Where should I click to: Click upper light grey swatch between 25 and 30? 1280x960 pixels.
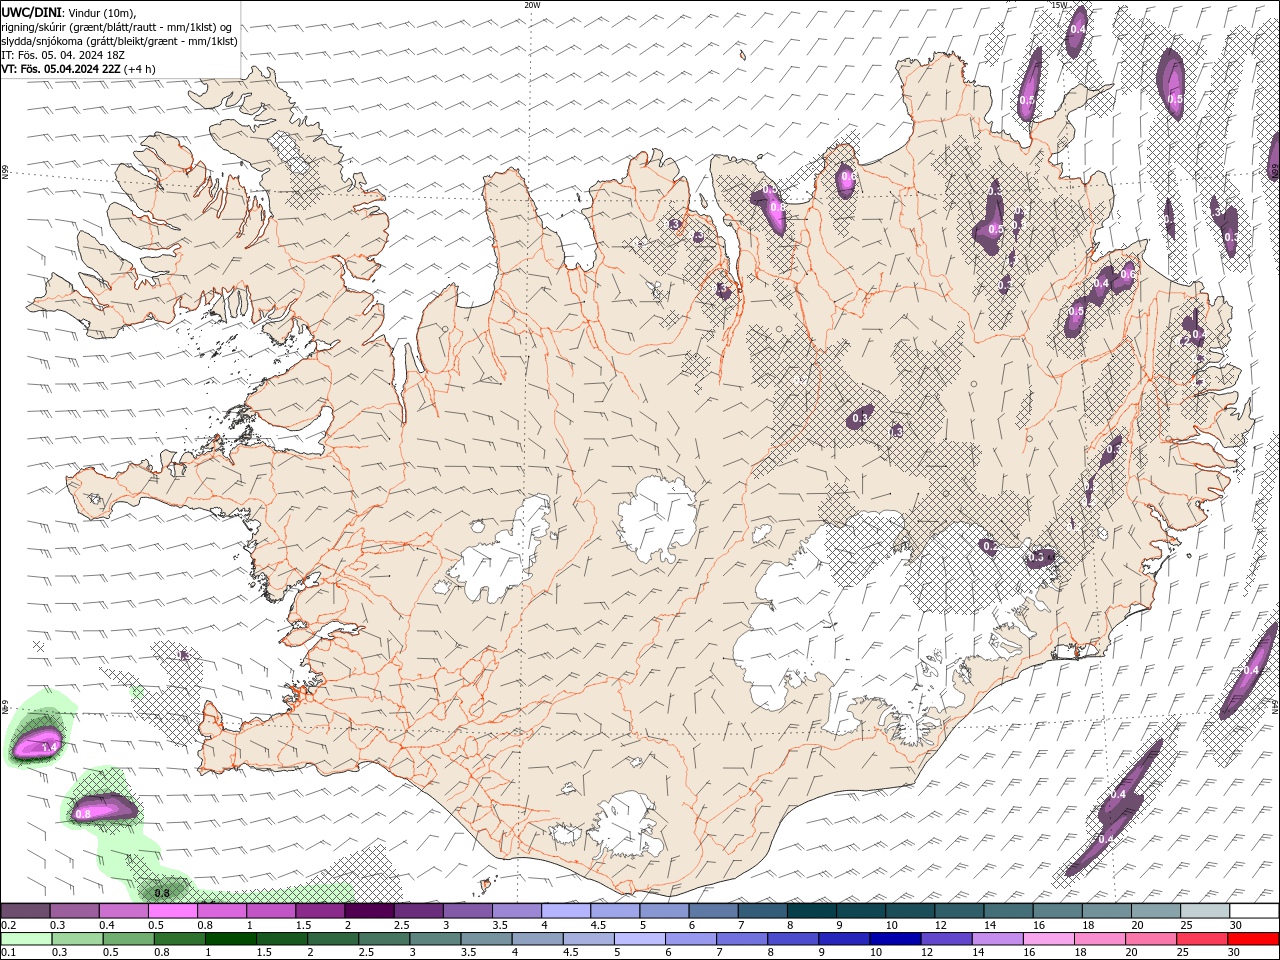click(x=1203, y=911)
